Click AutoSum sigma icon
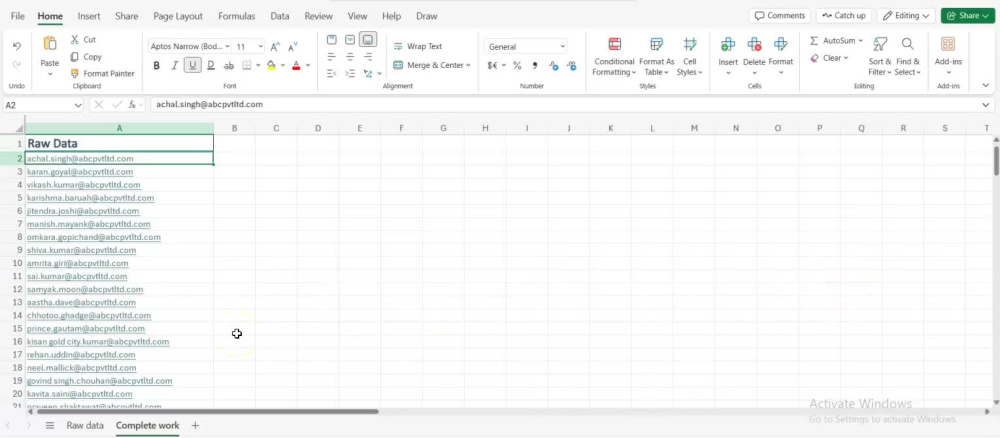 pos(814,41)
